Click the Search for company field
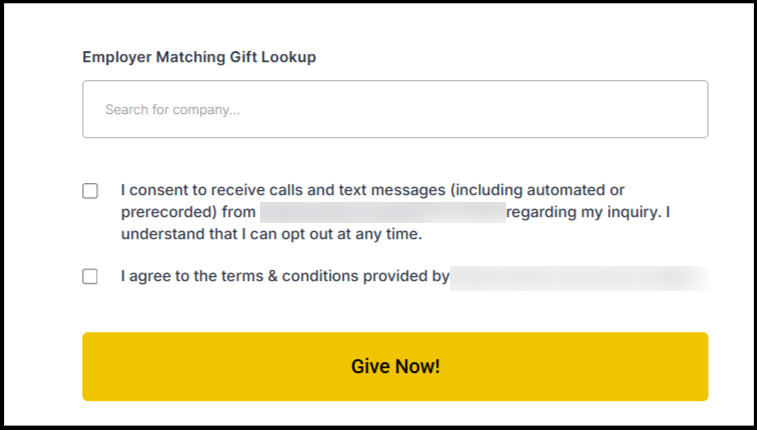 coord(395,109)
